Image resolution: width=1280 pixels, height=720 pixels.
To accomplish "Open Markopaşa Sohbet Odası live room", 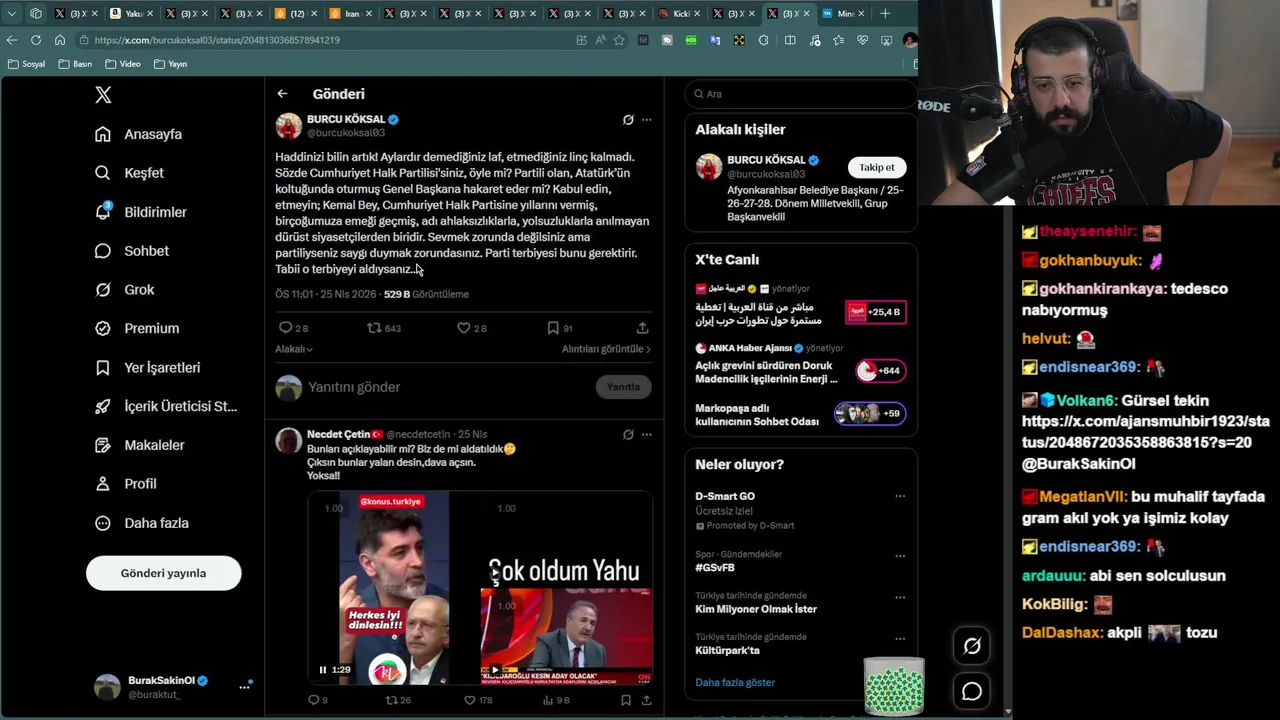I will tap(800, 415).
